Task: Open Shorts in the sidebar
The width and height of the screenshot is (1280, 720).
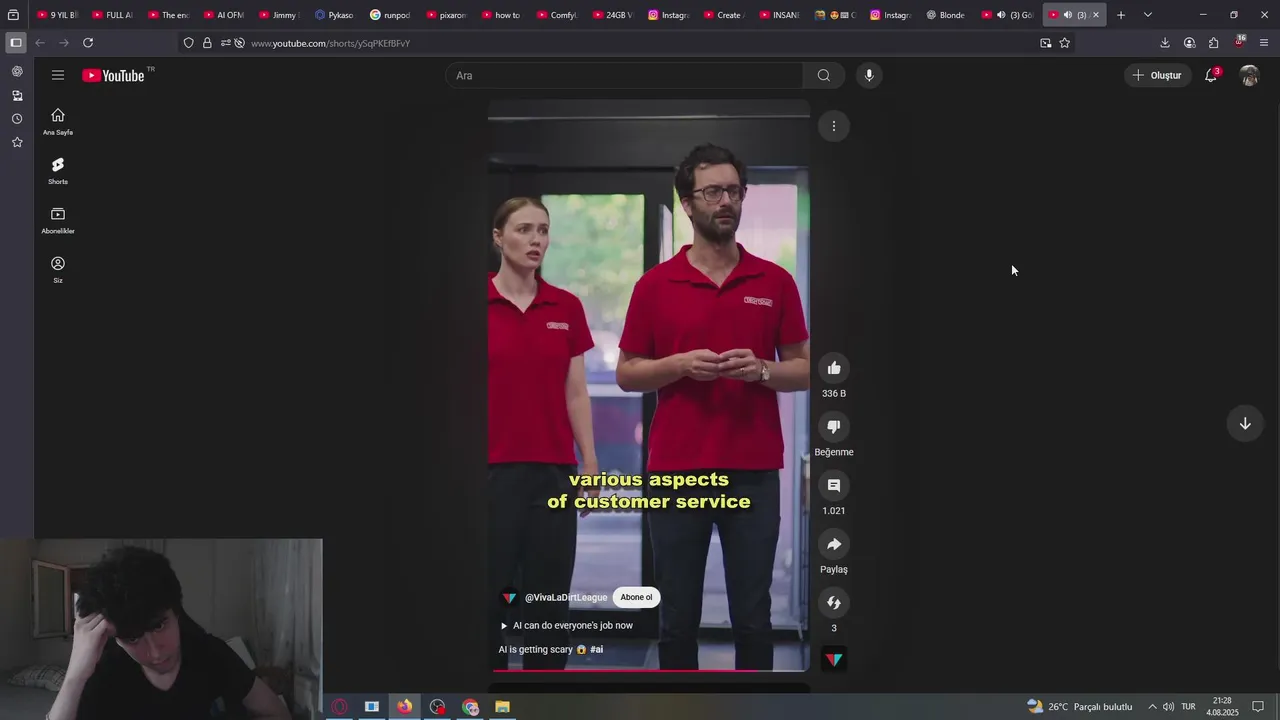Action: (x=58, y=171)
